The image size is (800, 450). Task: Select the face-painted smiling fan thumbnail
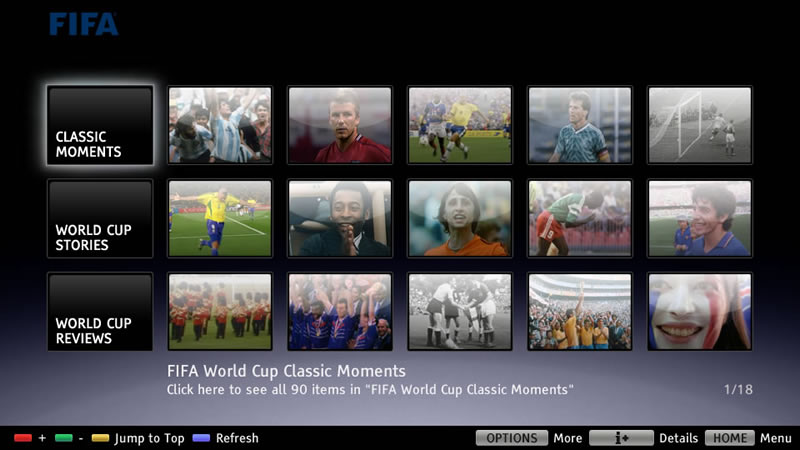click(x=700, y=312)
